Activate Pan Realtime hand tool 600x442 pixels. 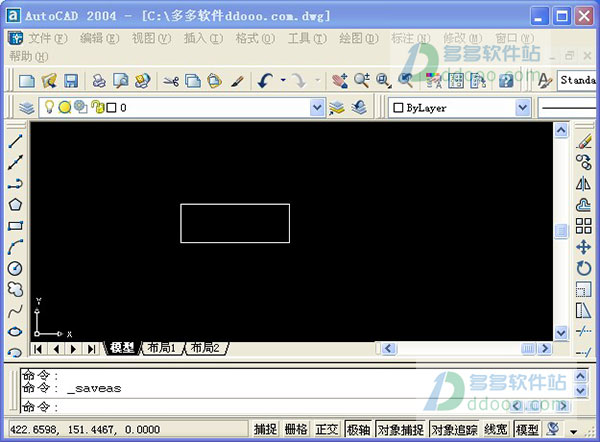tap(340, 81)
